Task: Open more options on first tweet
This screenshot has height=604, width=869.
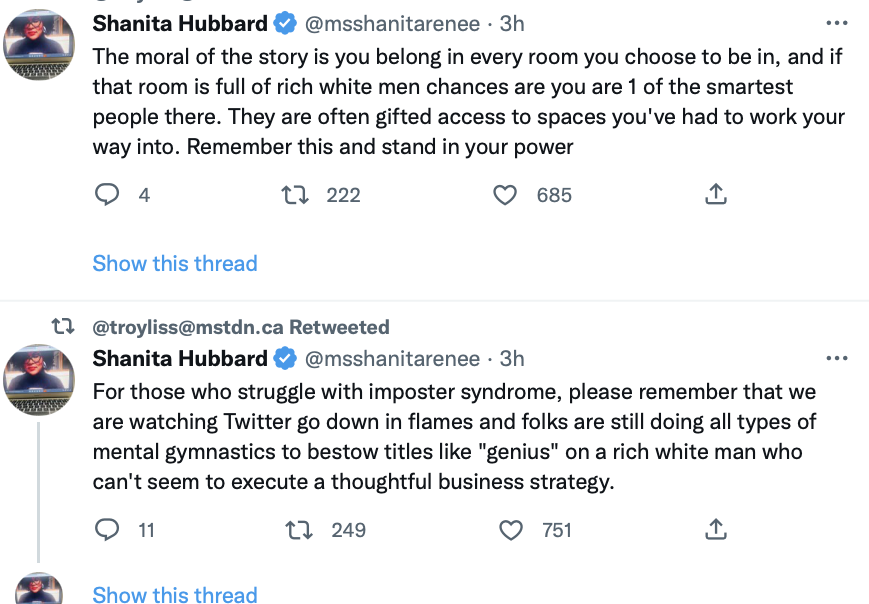Action: pyautogui.click(x=836, y=23)
